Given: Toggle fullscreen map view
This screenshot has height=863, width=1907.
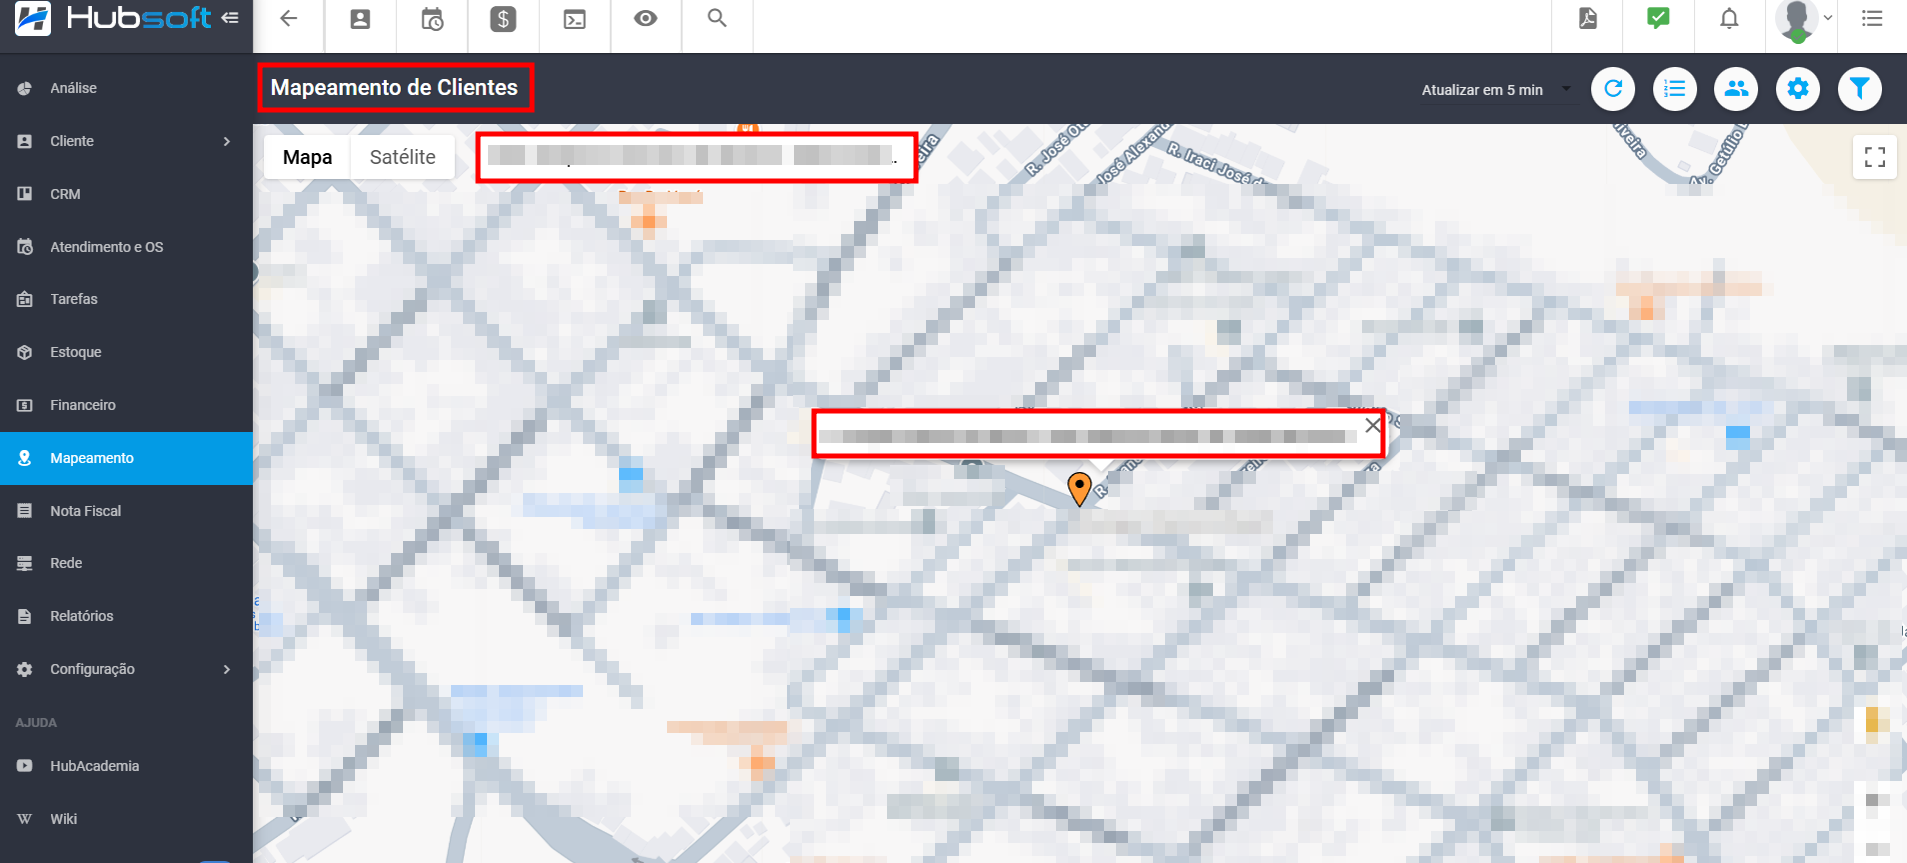Looking at the screenshot, I should point(1875,157).
